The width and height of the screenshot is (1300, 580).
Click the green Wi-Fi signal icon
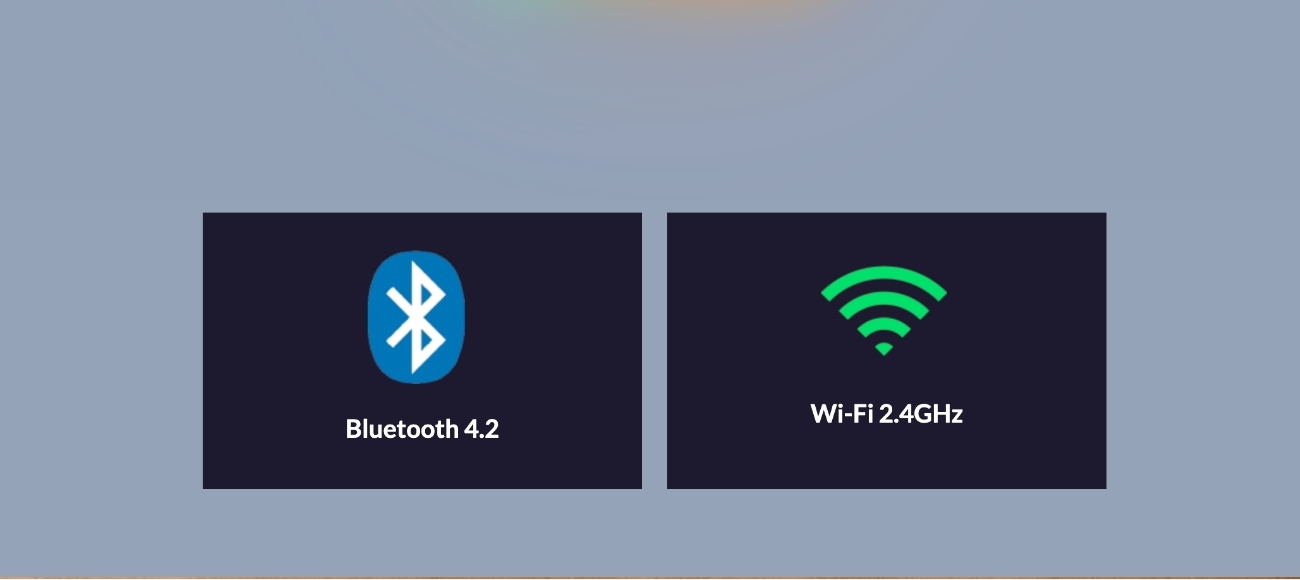click(884, 310)
